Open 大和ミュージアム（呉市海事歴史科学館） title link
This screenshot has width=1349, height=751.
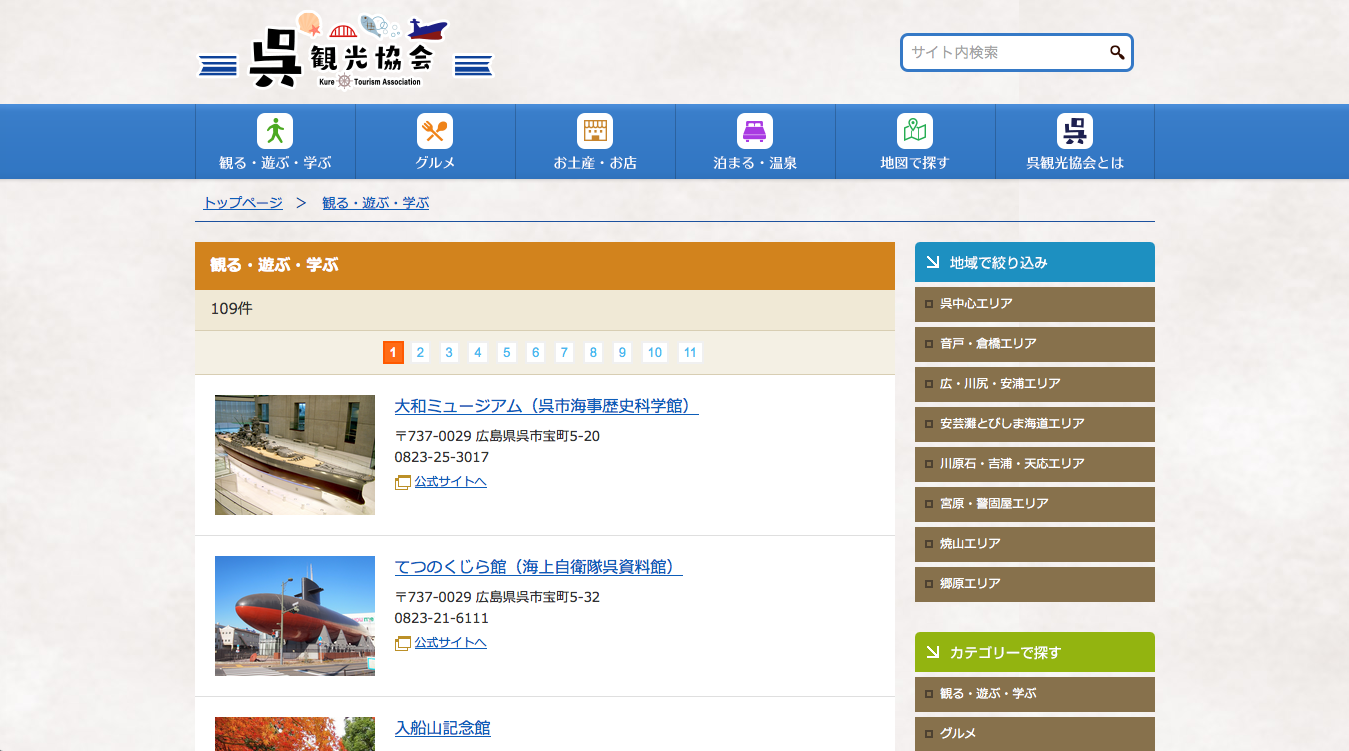point(546,406)
